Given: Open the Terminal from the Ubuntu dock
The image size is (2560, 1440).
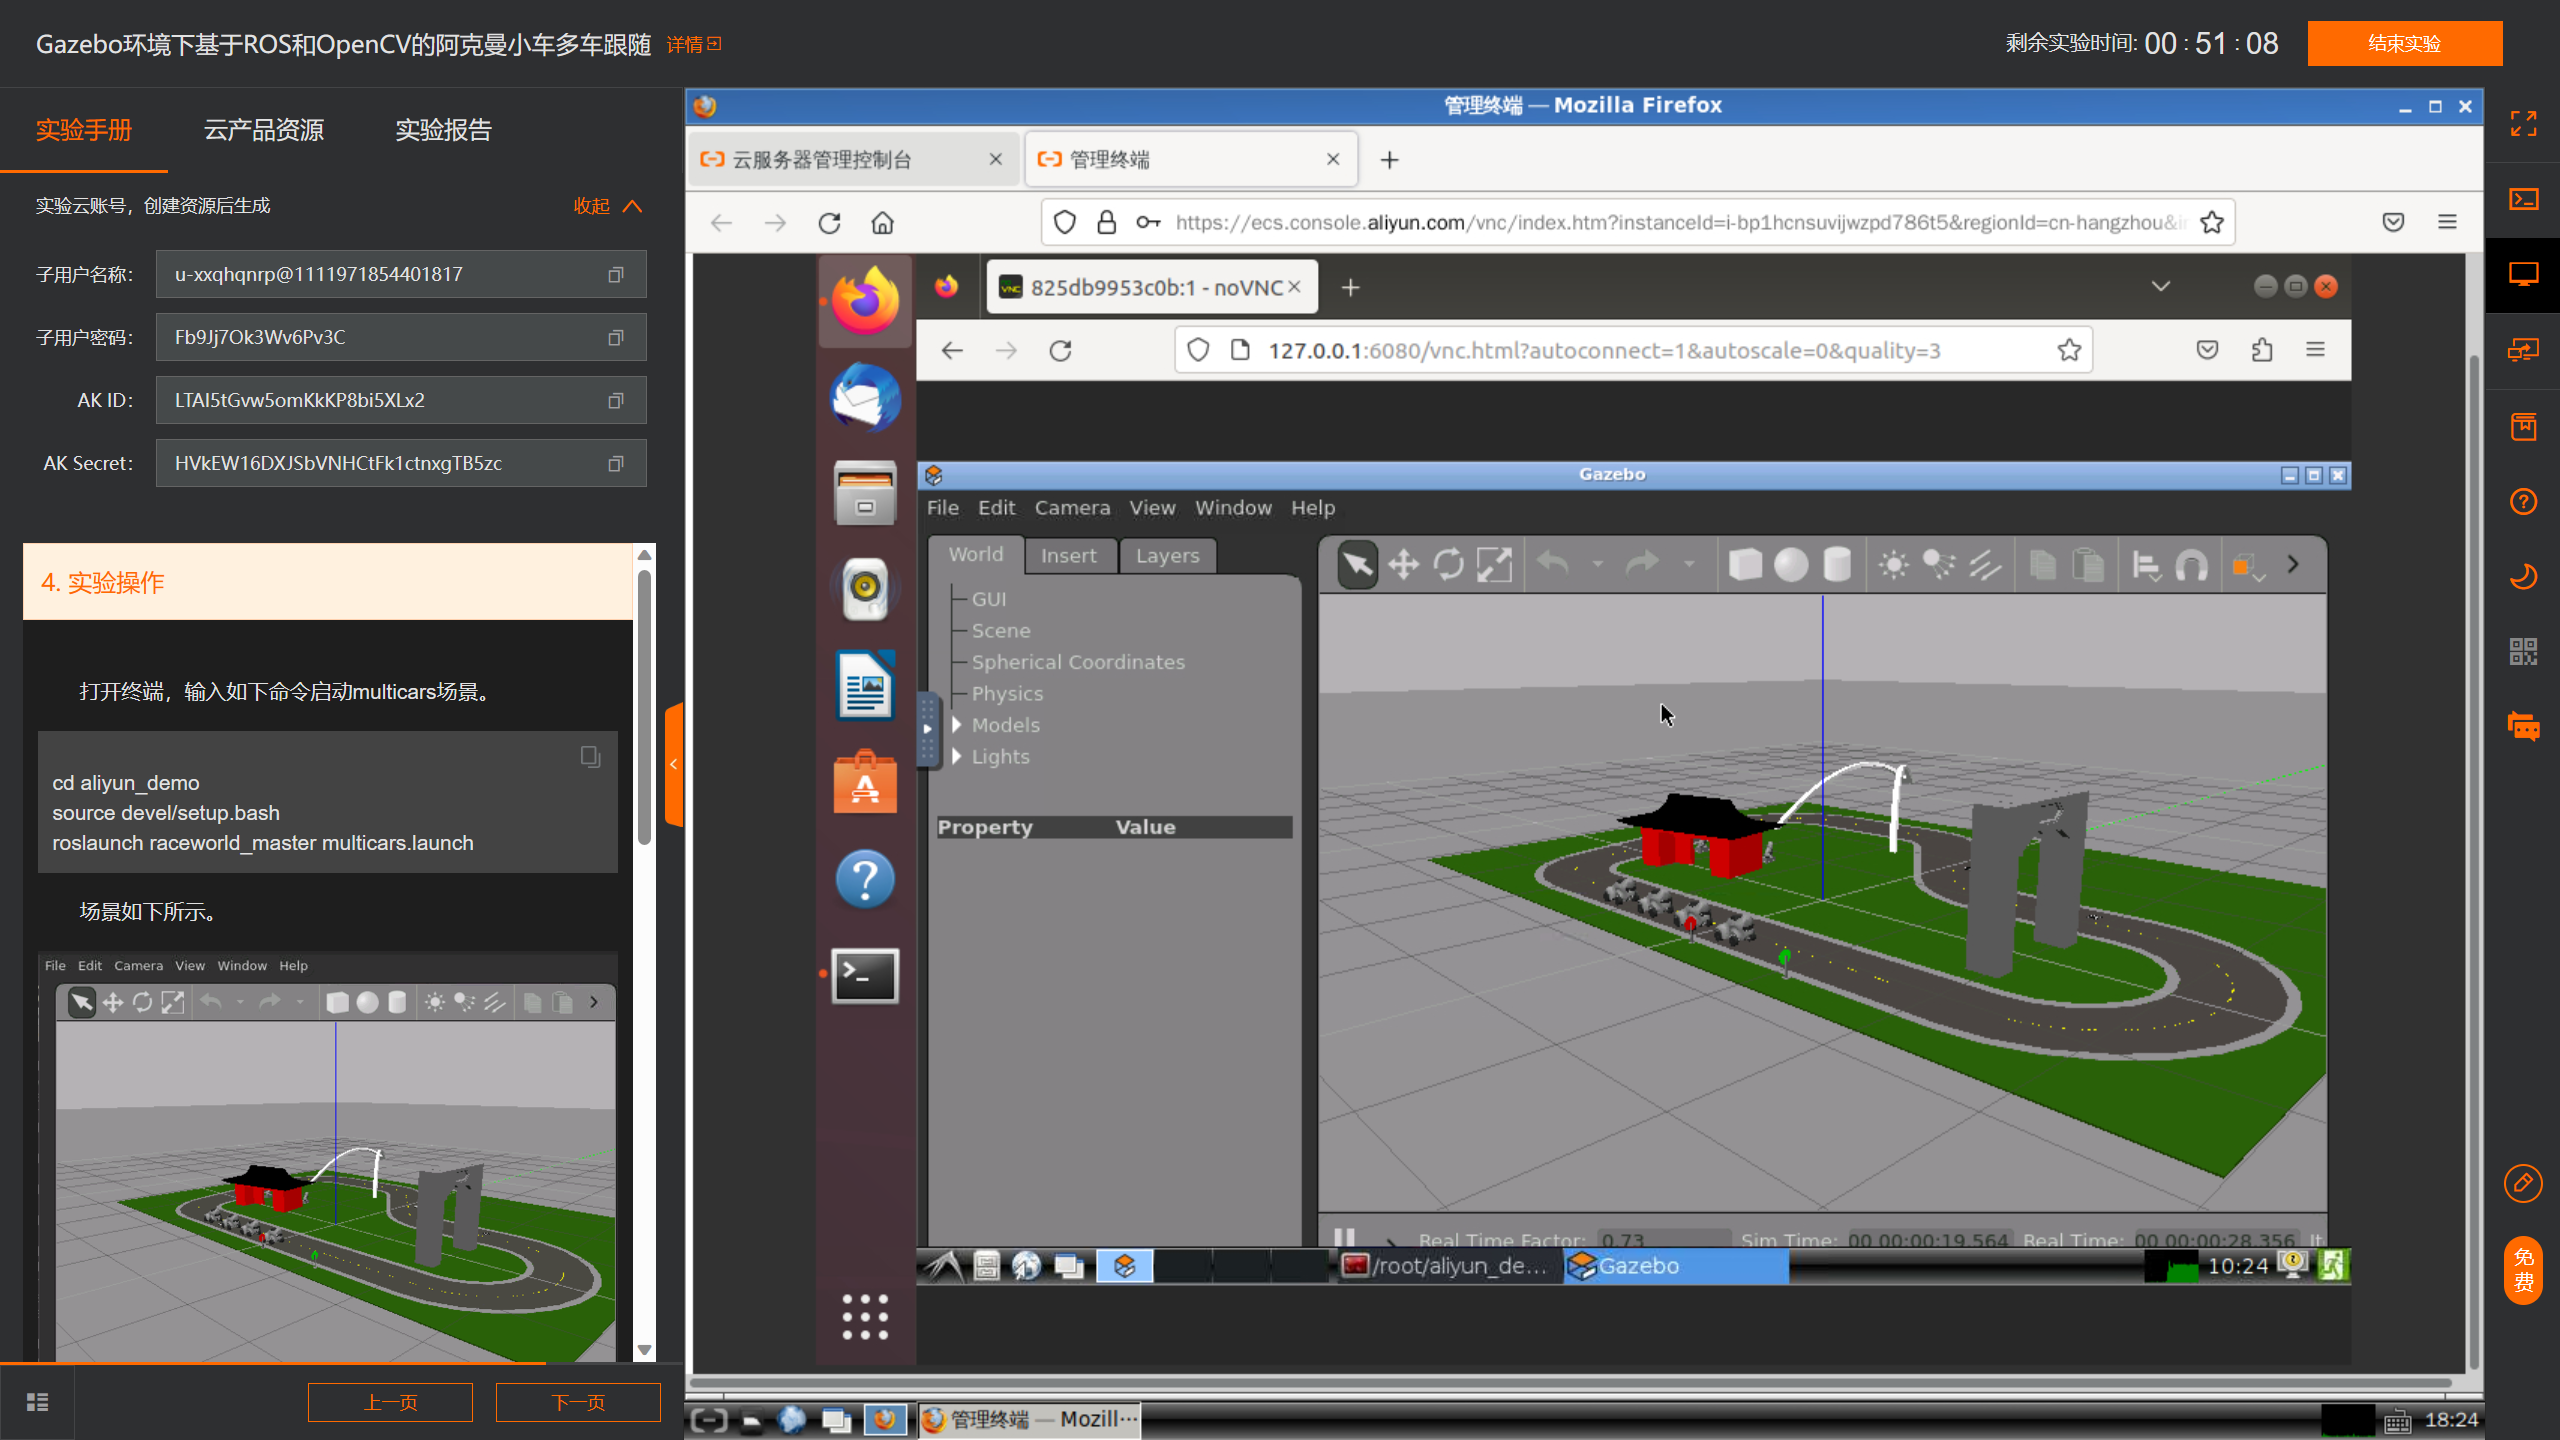Looking at the screenshot, I should point(865,975).
